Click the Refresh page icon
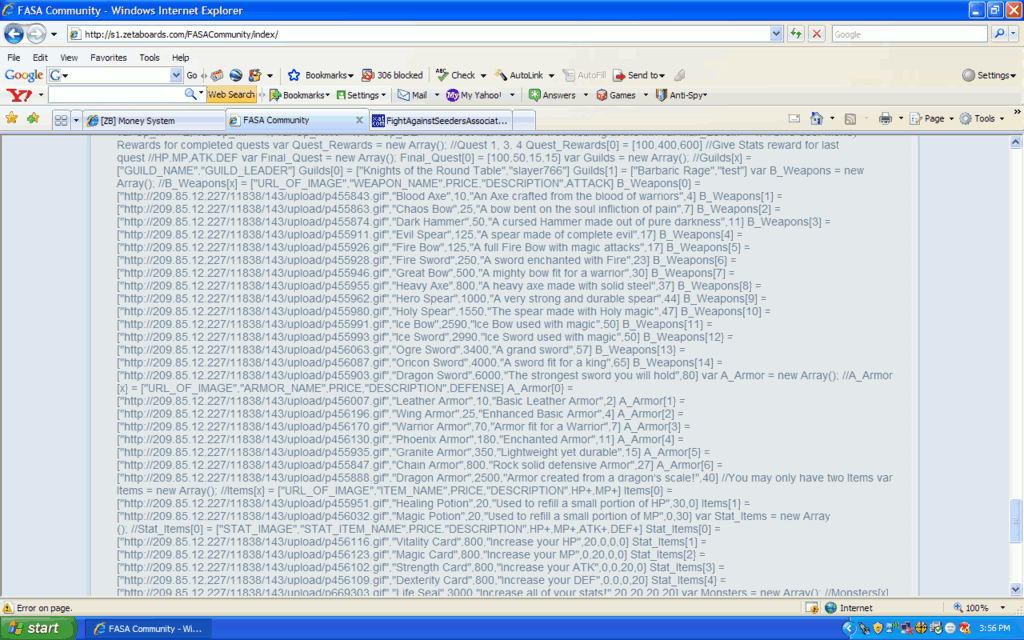This screenshot has width=1024, height=640. point(796,34)
